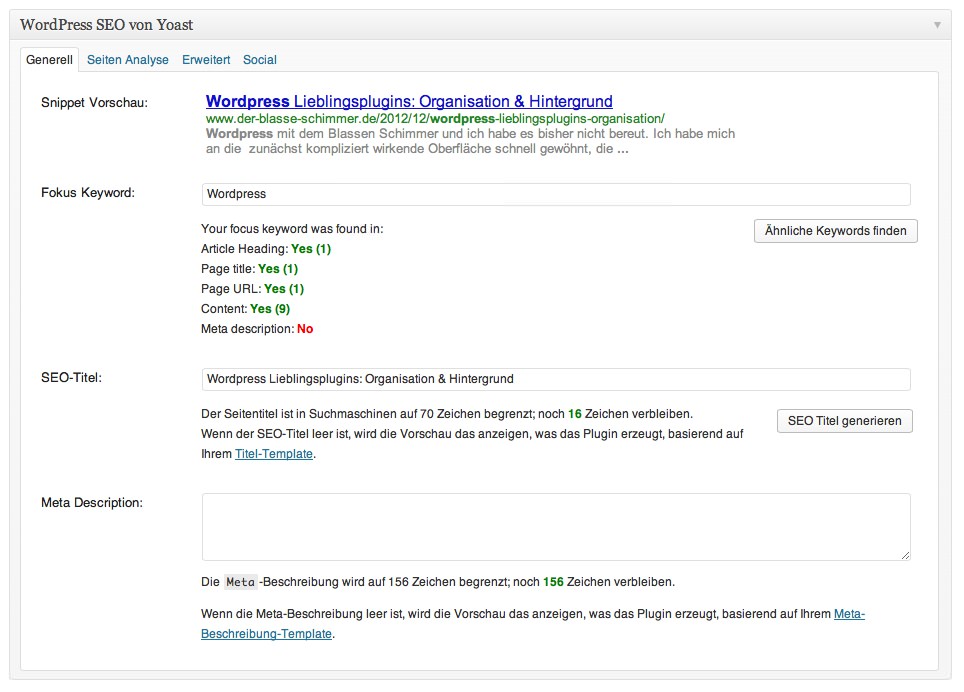Click the Fokus Keyword input field
The width and height of the screenshot is (964, 692).
(x=556, y=194)
